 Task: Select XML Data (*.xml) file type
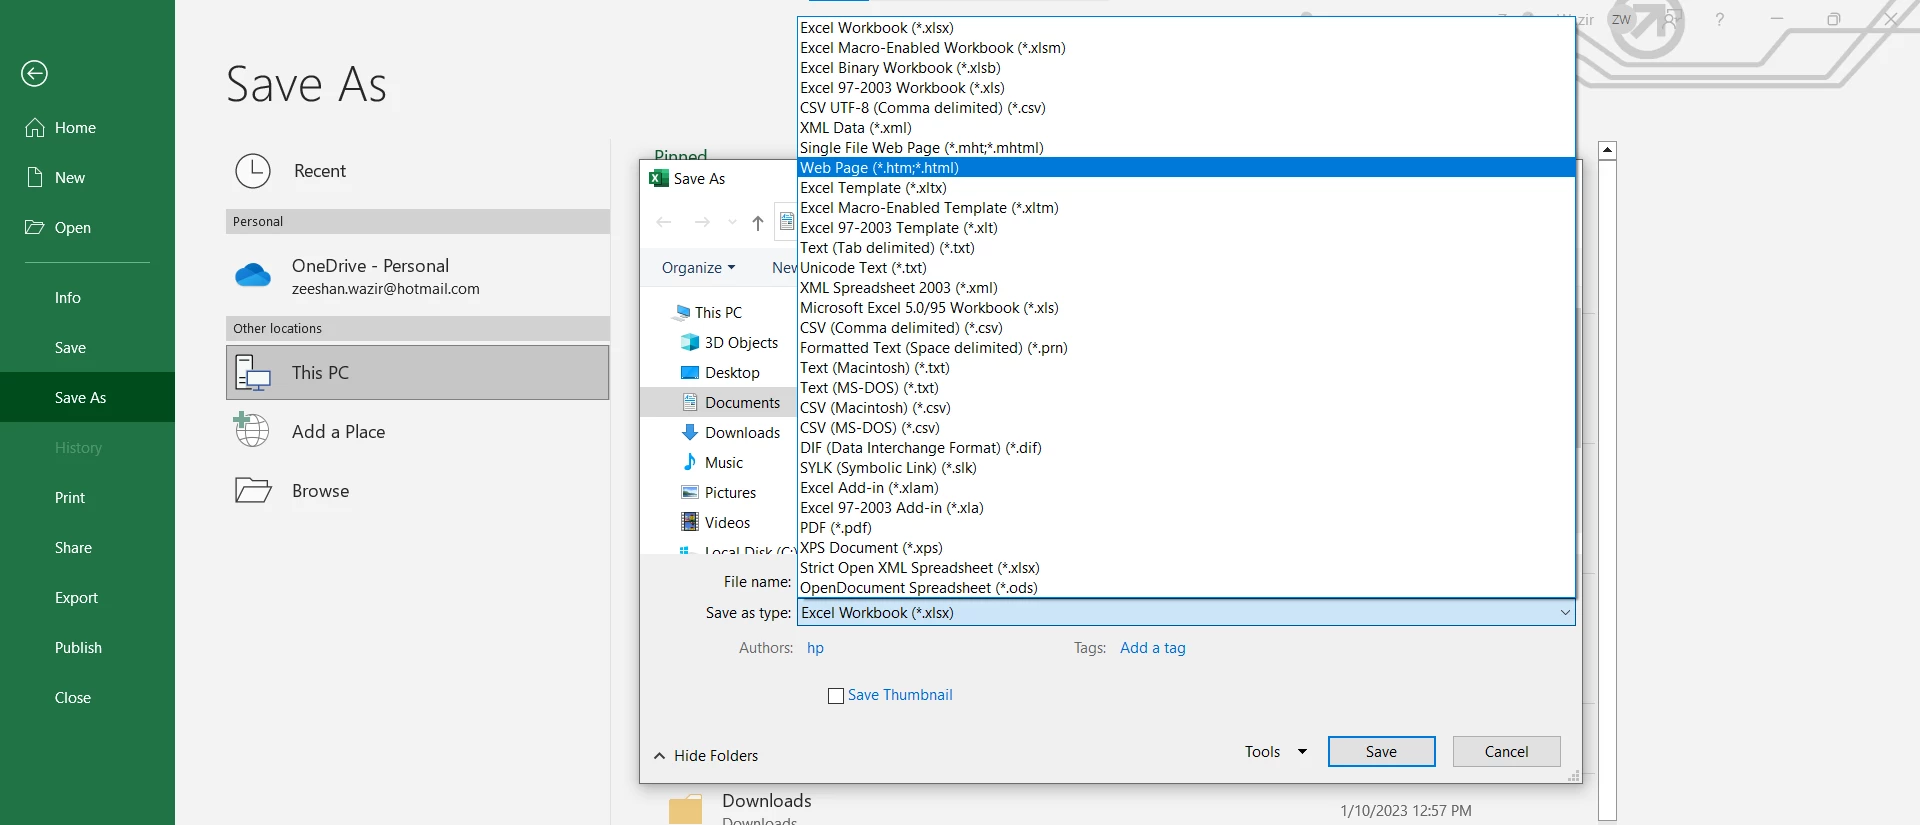[1186, 128]
